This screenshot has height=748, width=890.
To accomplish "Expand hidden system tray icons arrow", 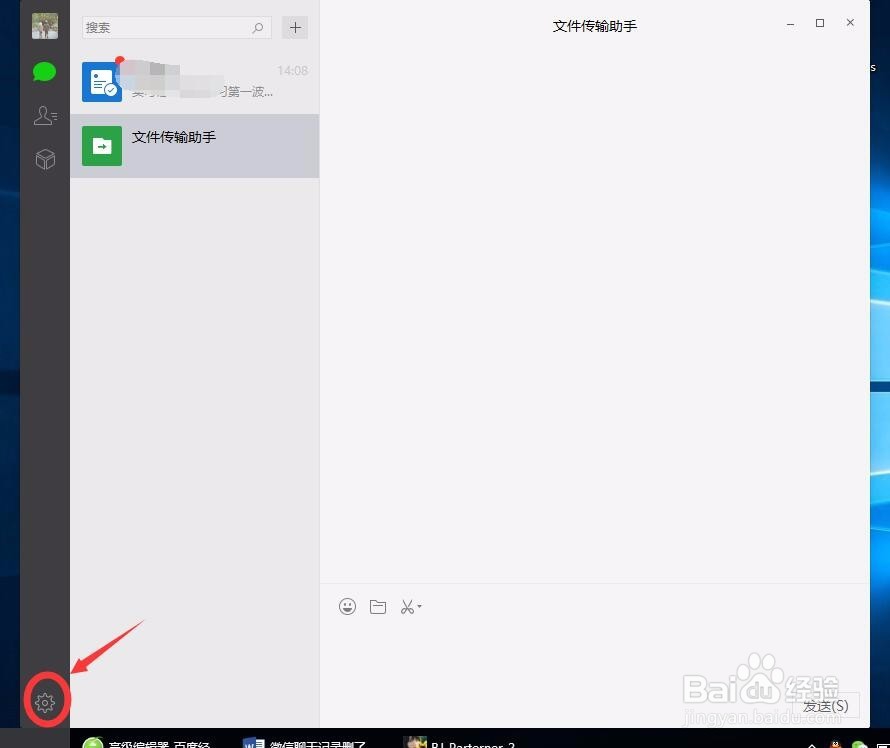I will [812, 745].
